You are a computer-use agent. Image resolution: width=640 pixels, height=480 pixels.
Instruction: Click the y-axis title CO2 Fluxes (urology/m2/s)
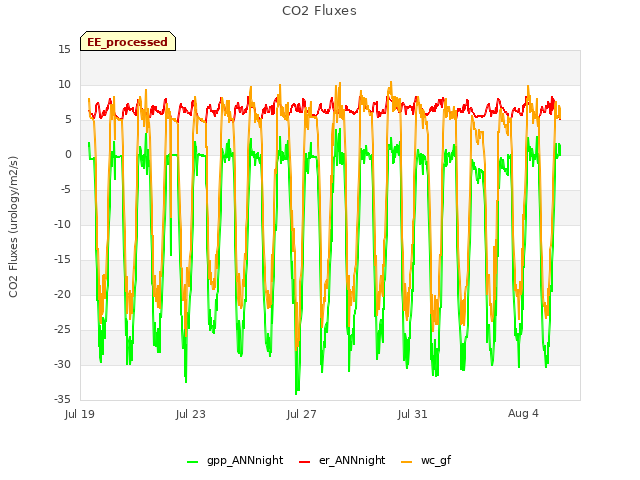(13, 227)
